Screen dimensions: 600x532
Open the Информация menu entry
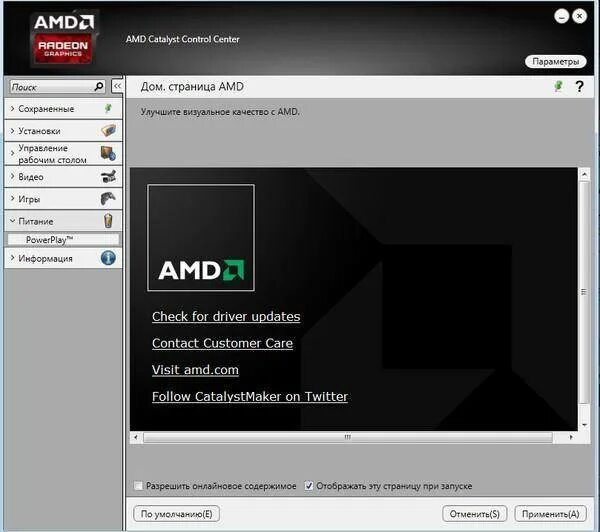point(64,258)
